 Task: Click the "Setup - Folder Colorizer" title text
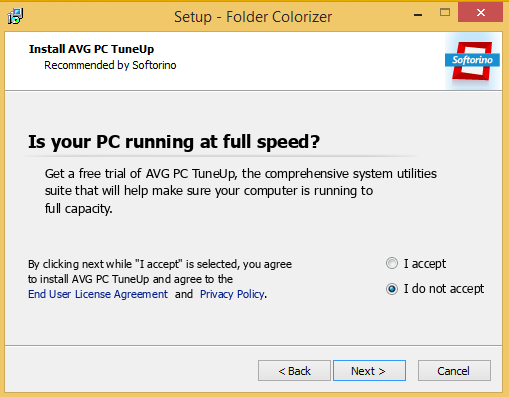[253, 17]
